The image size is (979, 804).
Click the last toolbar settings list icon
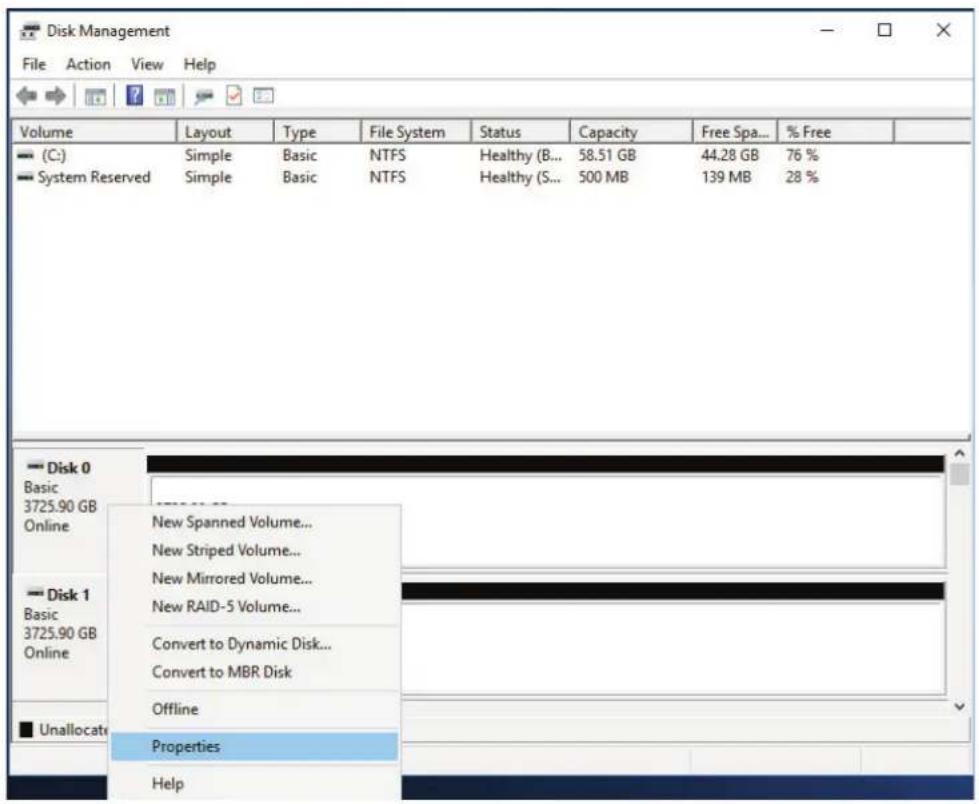pos(263,96)
